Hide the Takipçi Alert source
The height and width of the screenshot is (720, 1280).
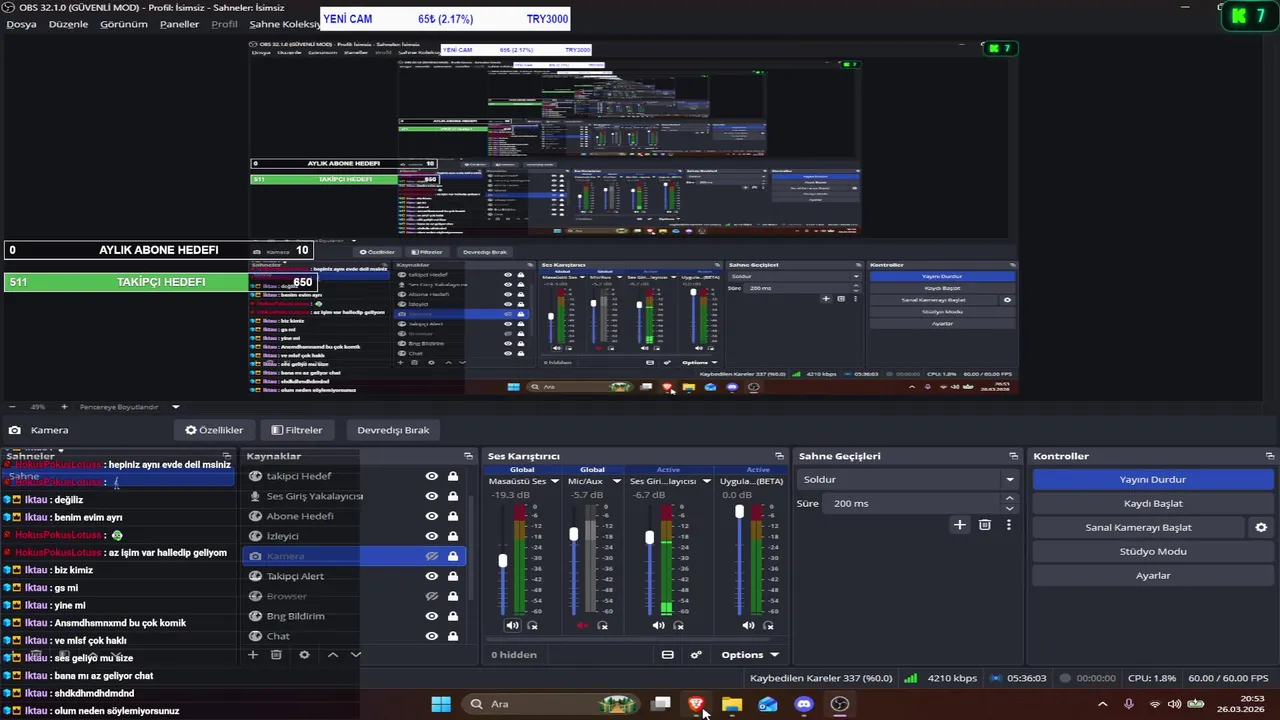[432, 576]
